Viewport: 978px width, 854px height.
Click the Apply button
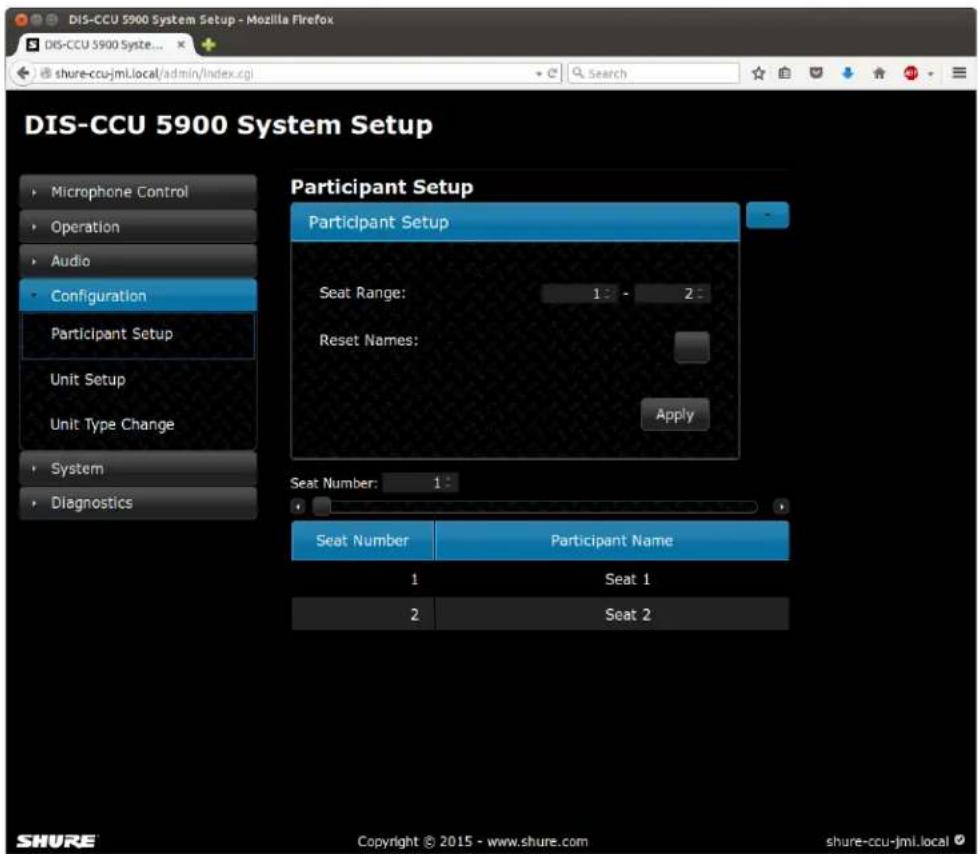675,415
